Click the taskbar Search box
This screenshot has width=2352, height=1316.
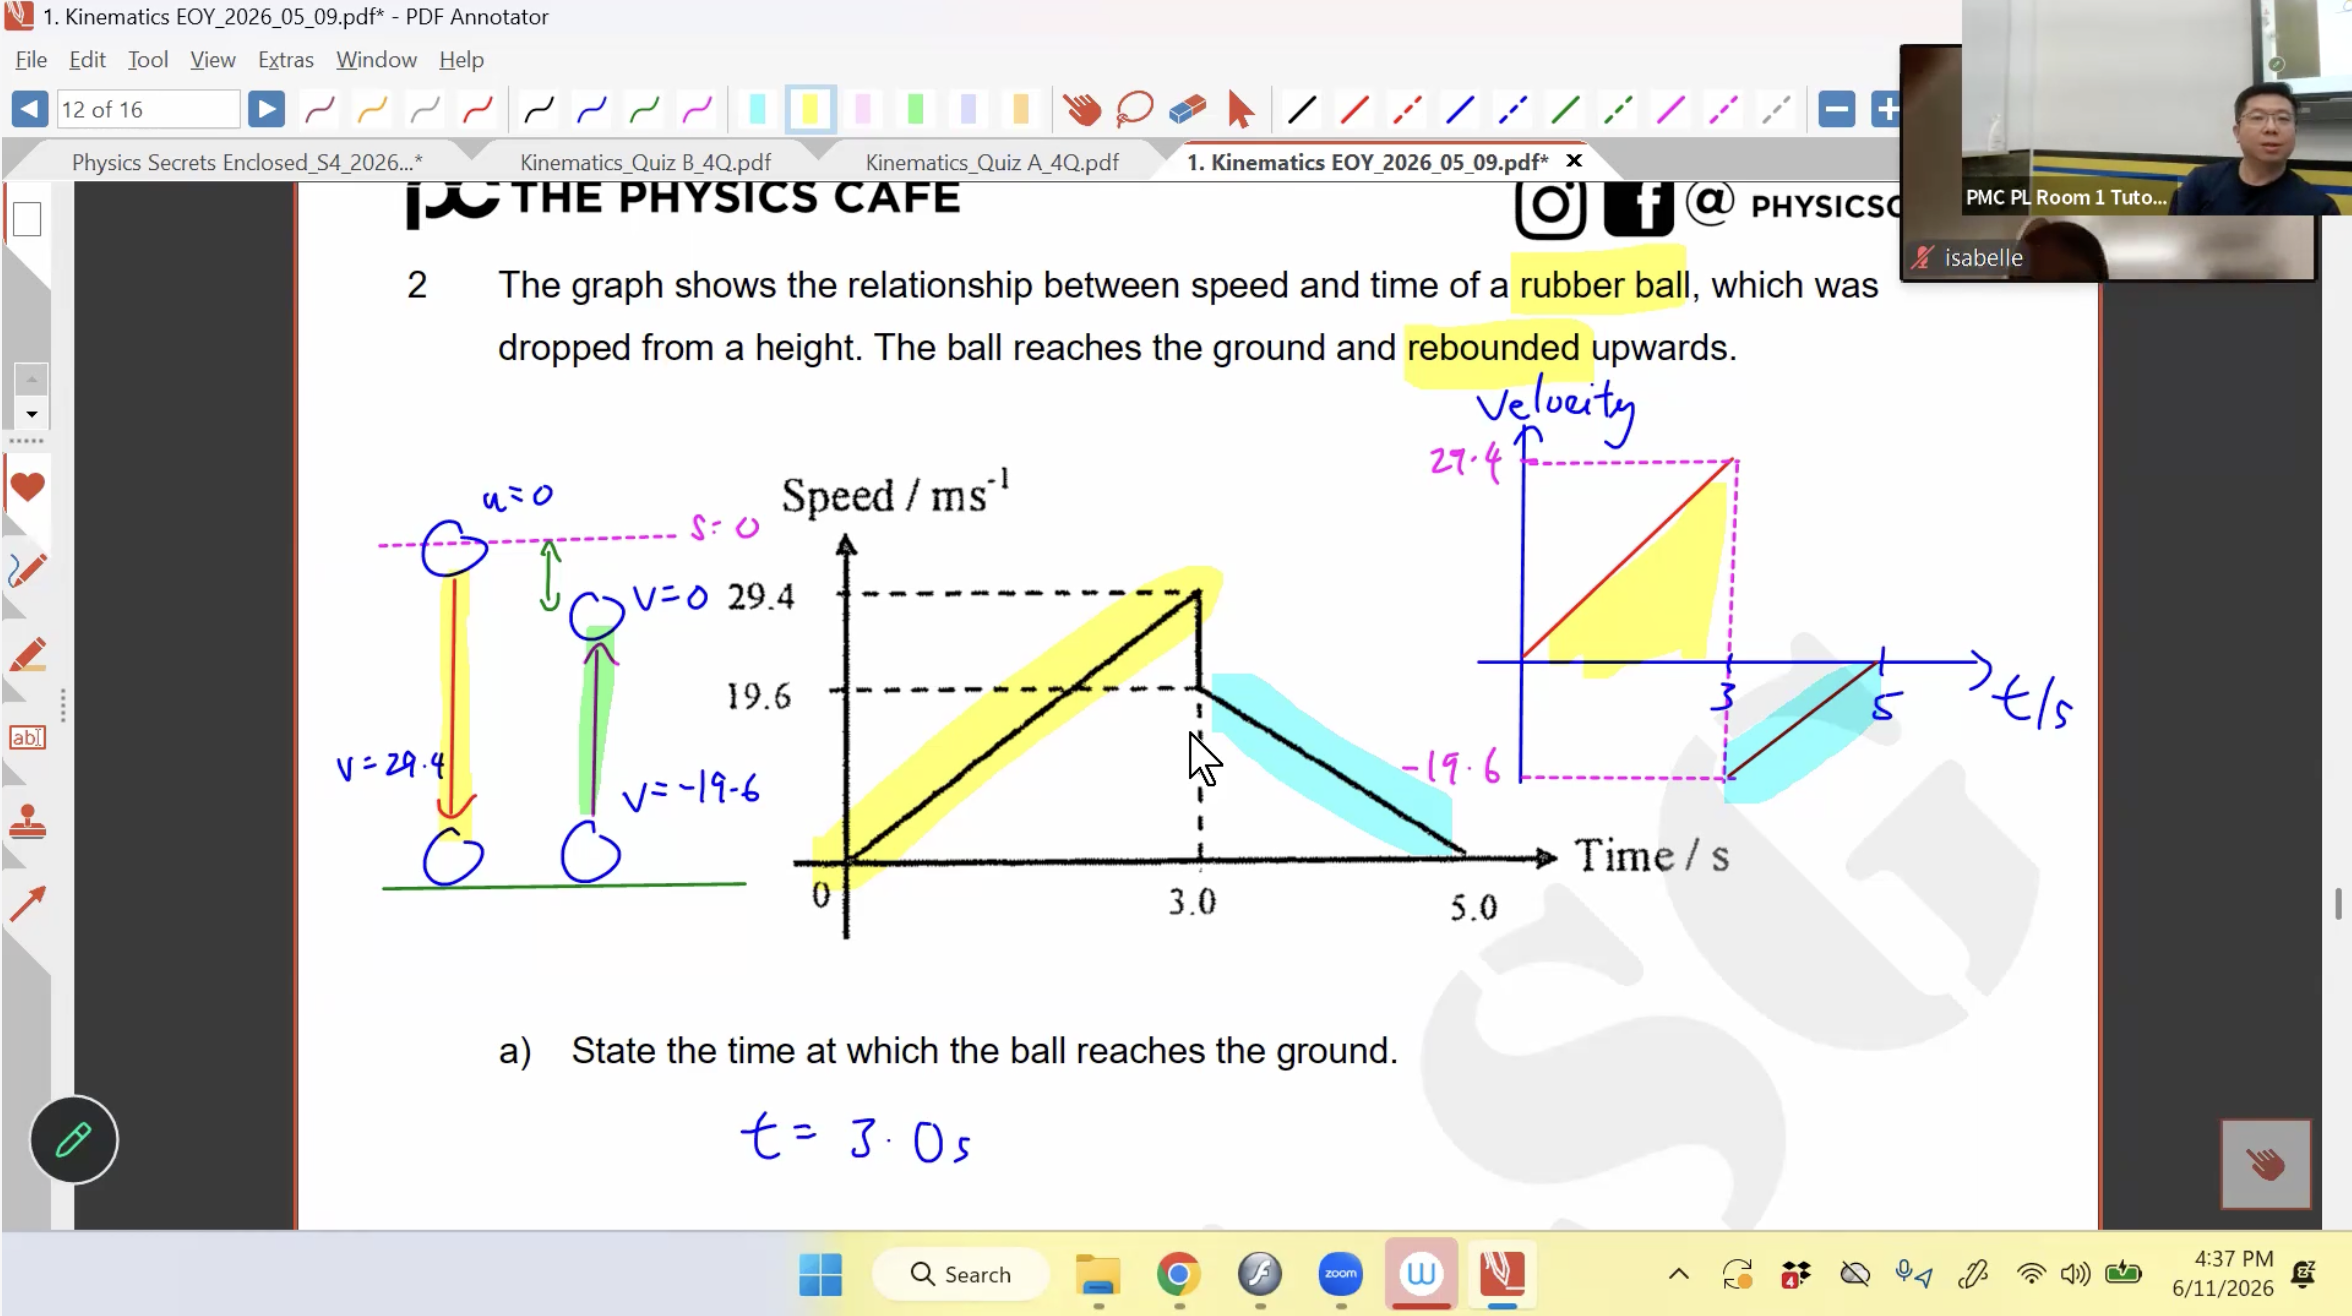pos(961,1274)
